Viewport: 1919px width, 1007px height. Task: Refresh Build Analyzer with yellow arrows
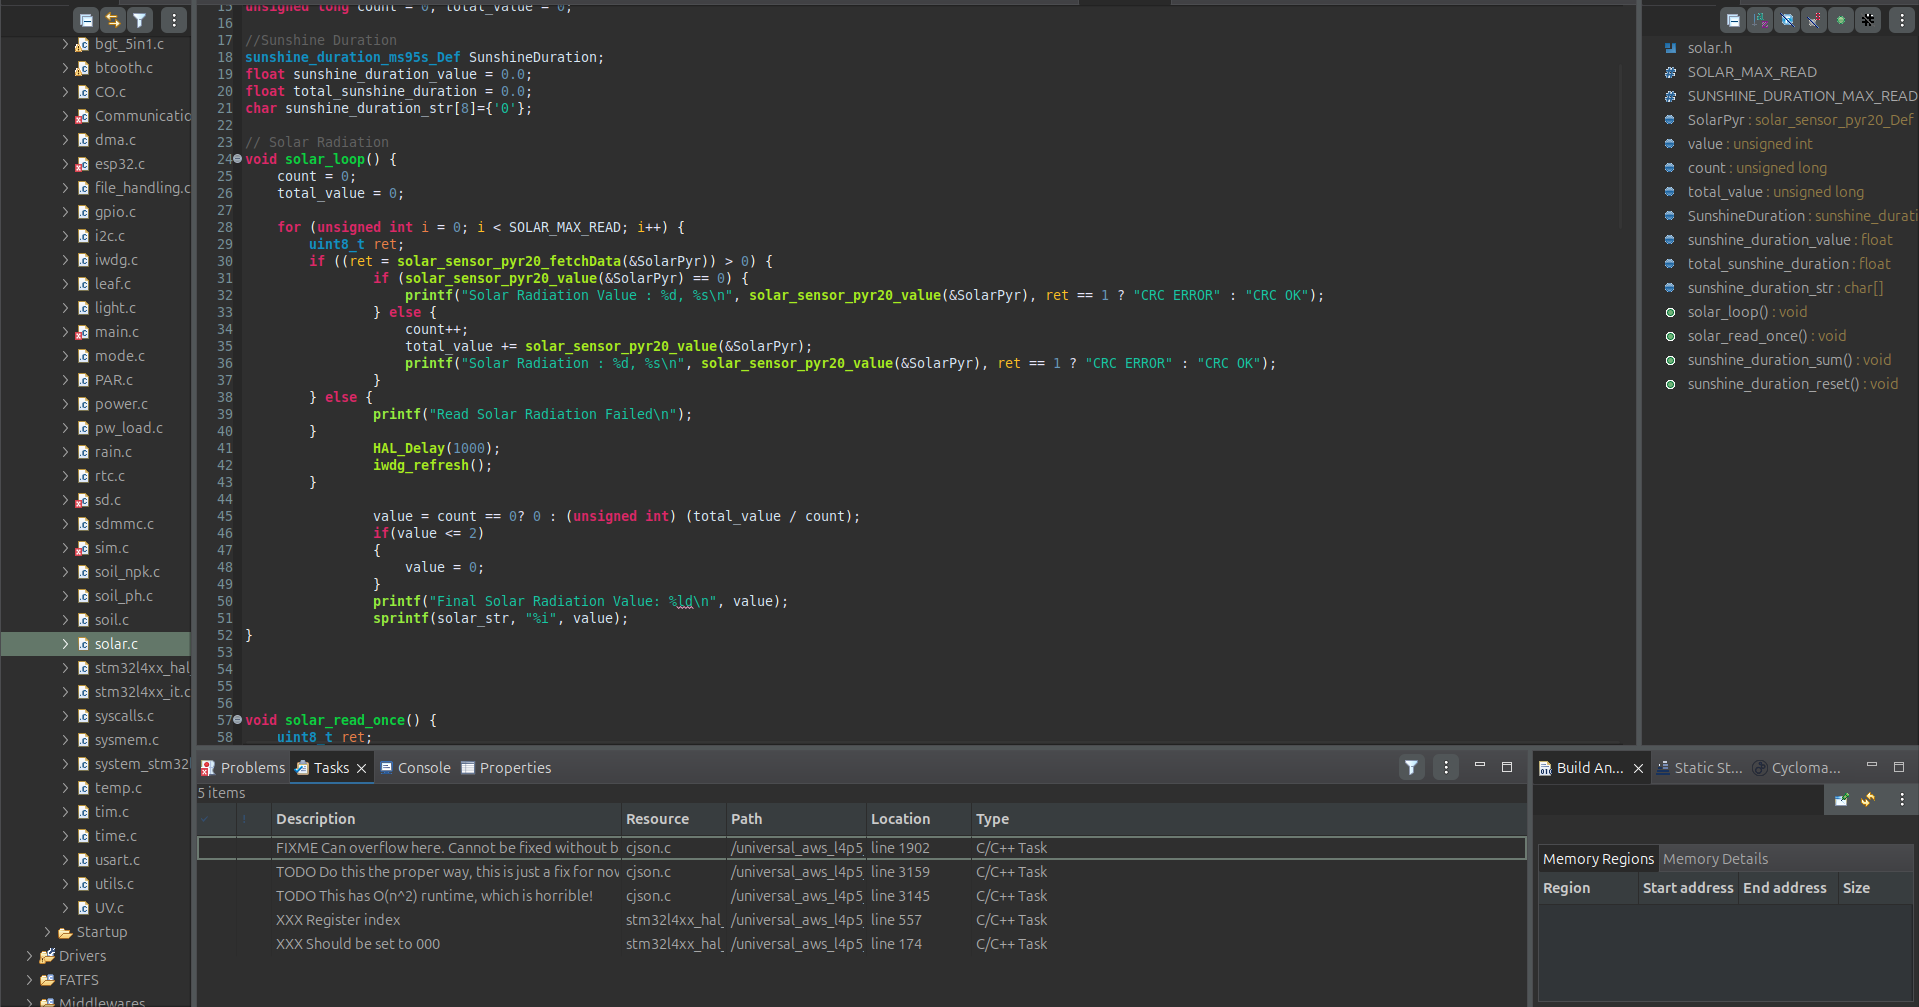coord(1868,799)
